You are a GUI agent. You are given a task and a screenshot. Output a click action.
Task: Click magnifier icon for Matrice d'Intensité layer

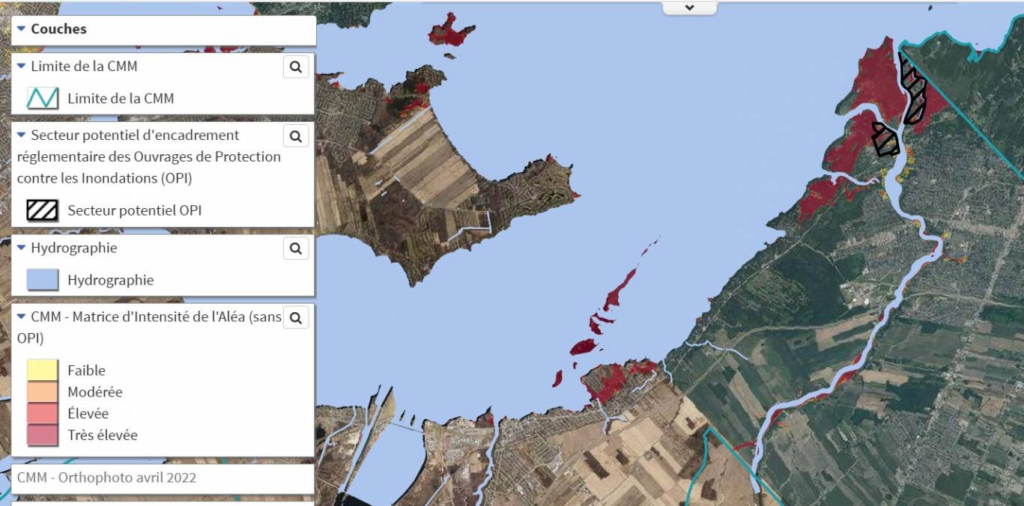tap(295, 318)
